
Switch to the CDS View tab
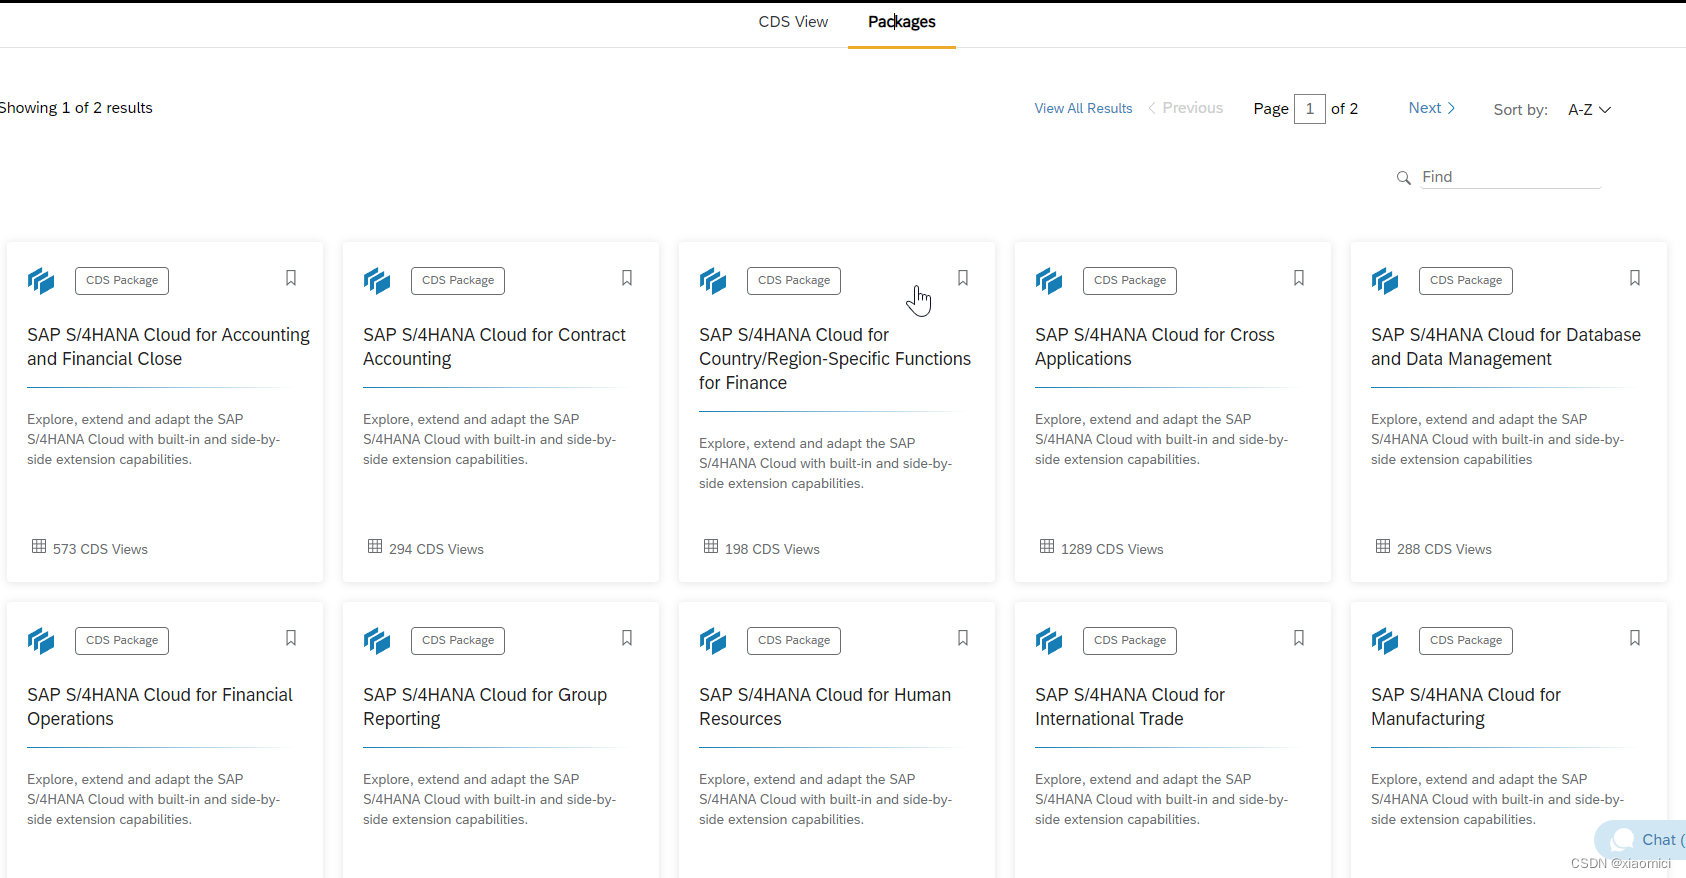[x=793, y=22]
